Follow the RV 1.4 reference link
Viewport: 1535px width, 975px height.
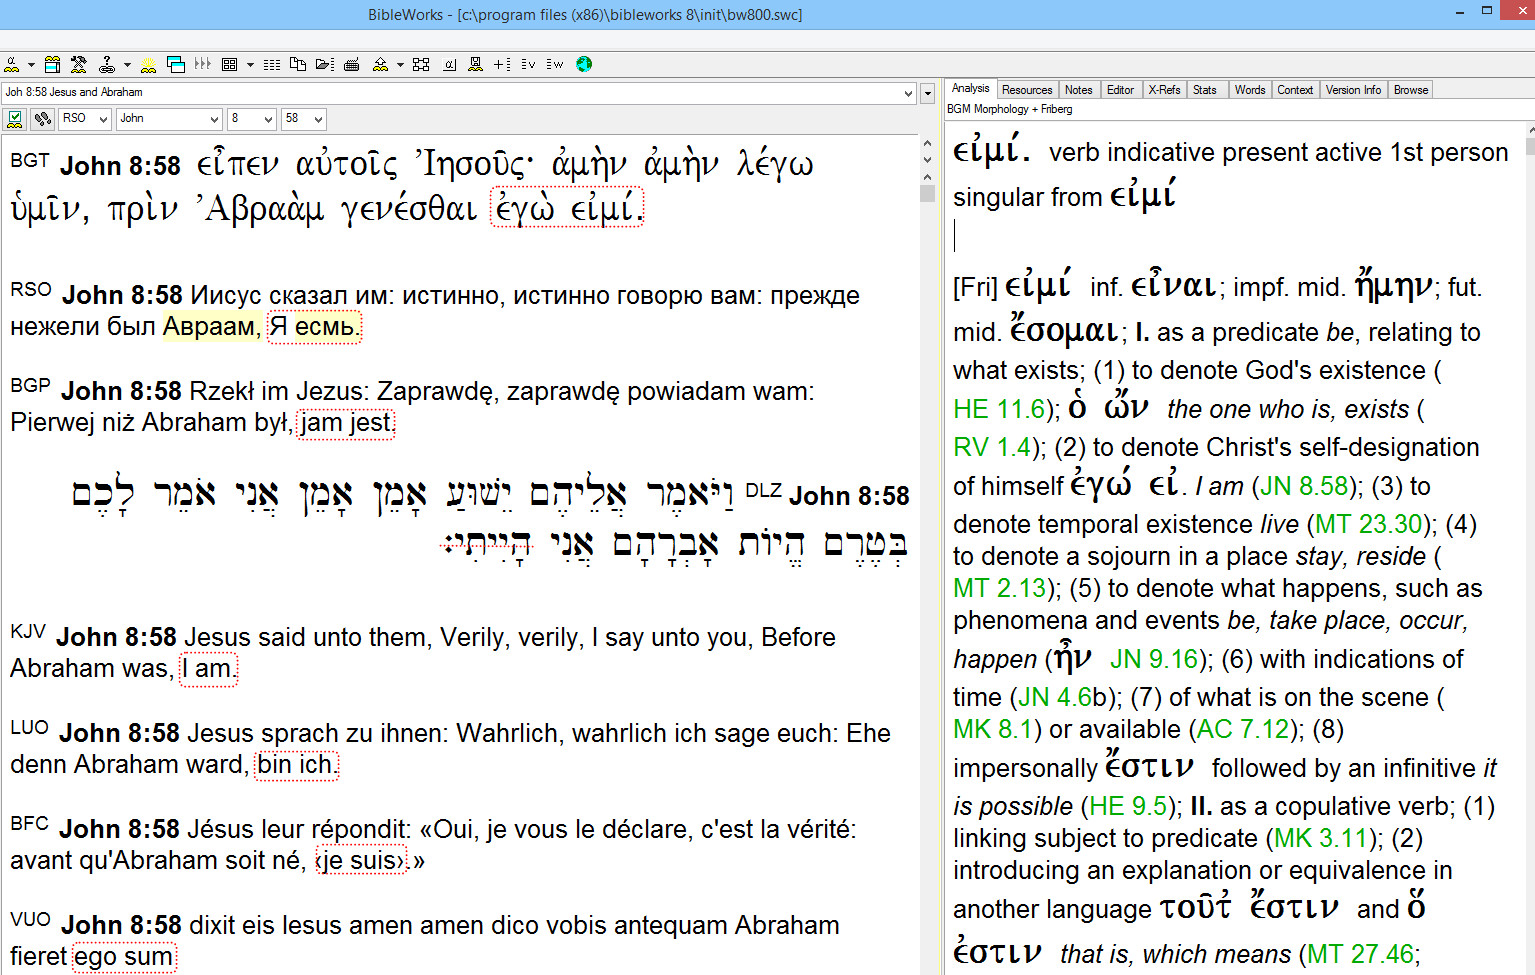tap(991, 447)
